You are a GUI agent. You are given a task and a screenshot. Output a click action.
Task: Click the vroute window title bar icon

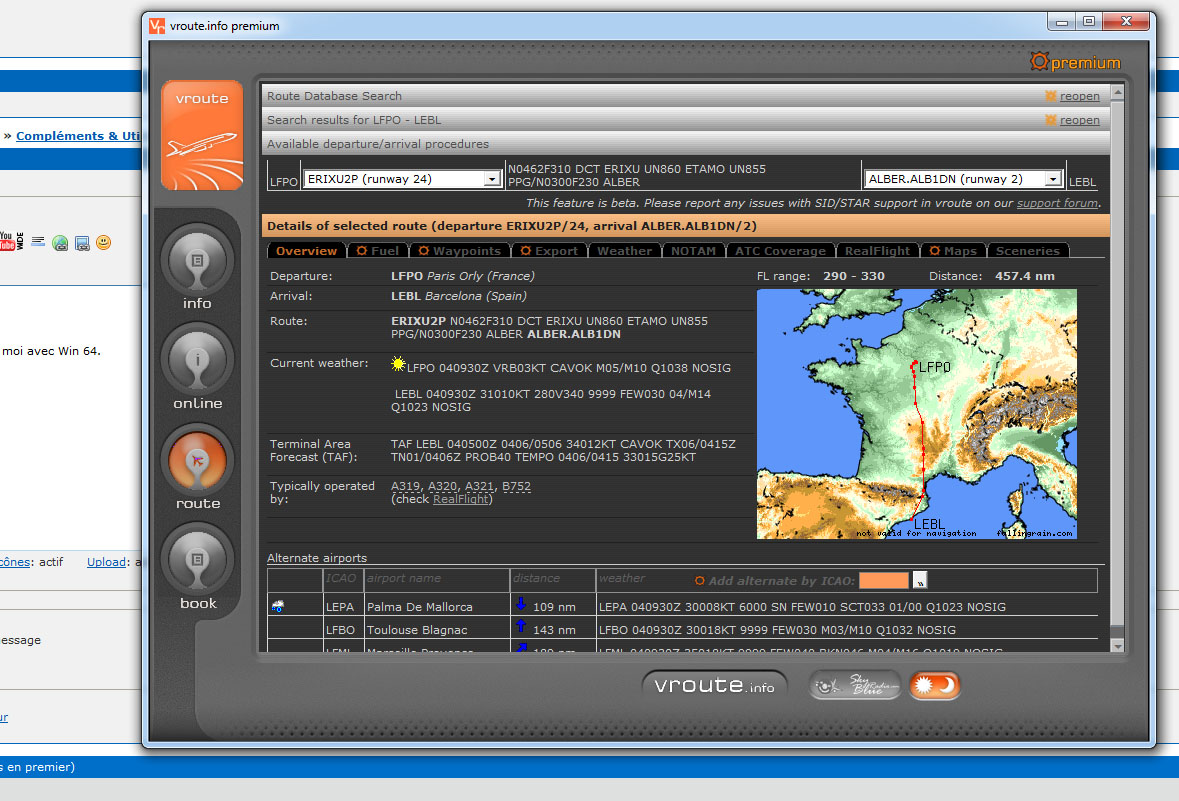(x=157, y=26)
